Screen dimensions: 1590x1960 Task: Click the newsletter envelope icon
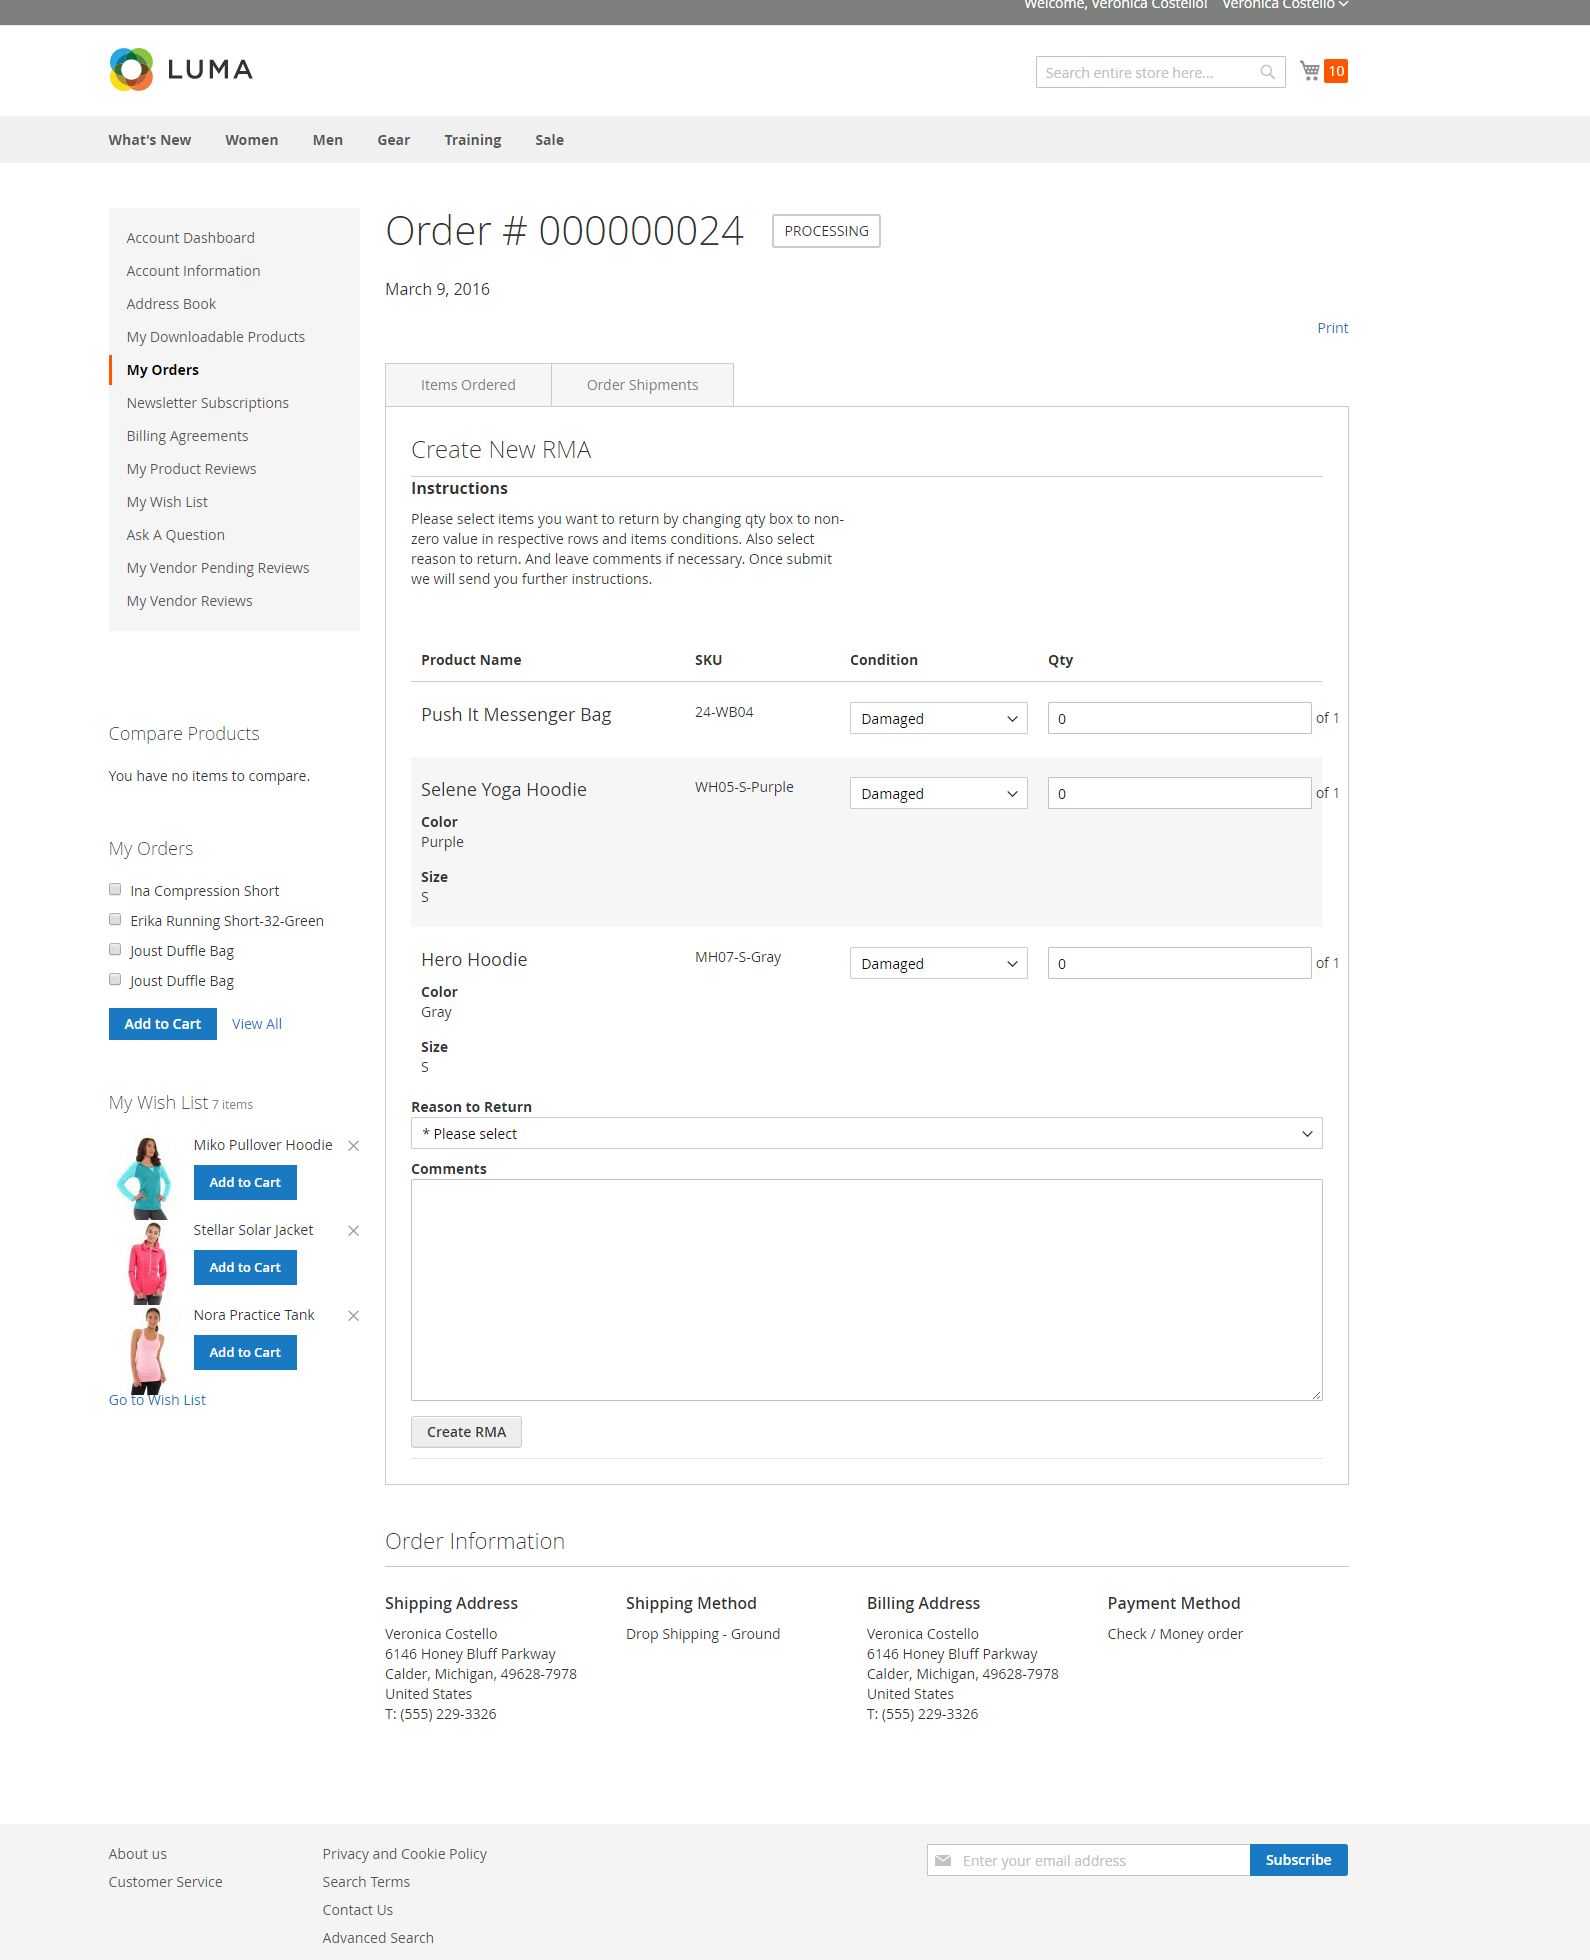943,1860
